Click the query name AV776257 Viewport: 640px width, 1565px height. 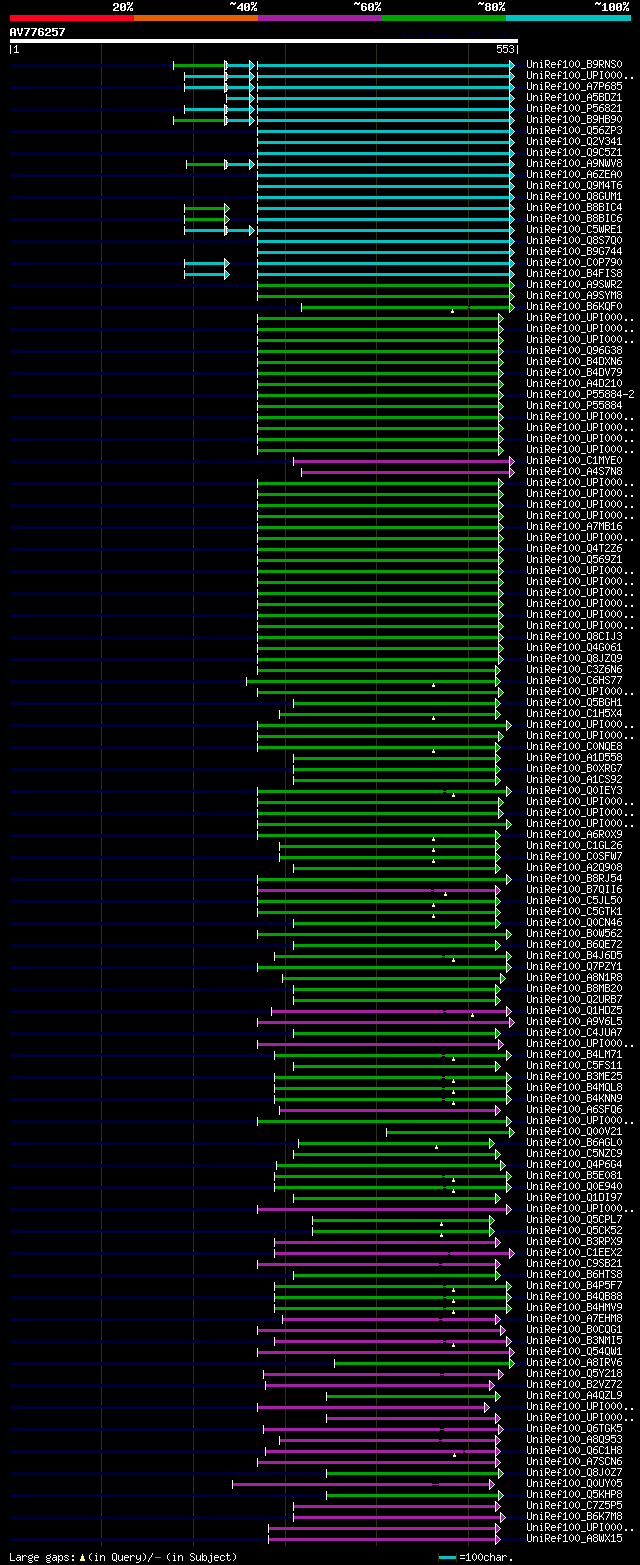click(x=38, y=32)
